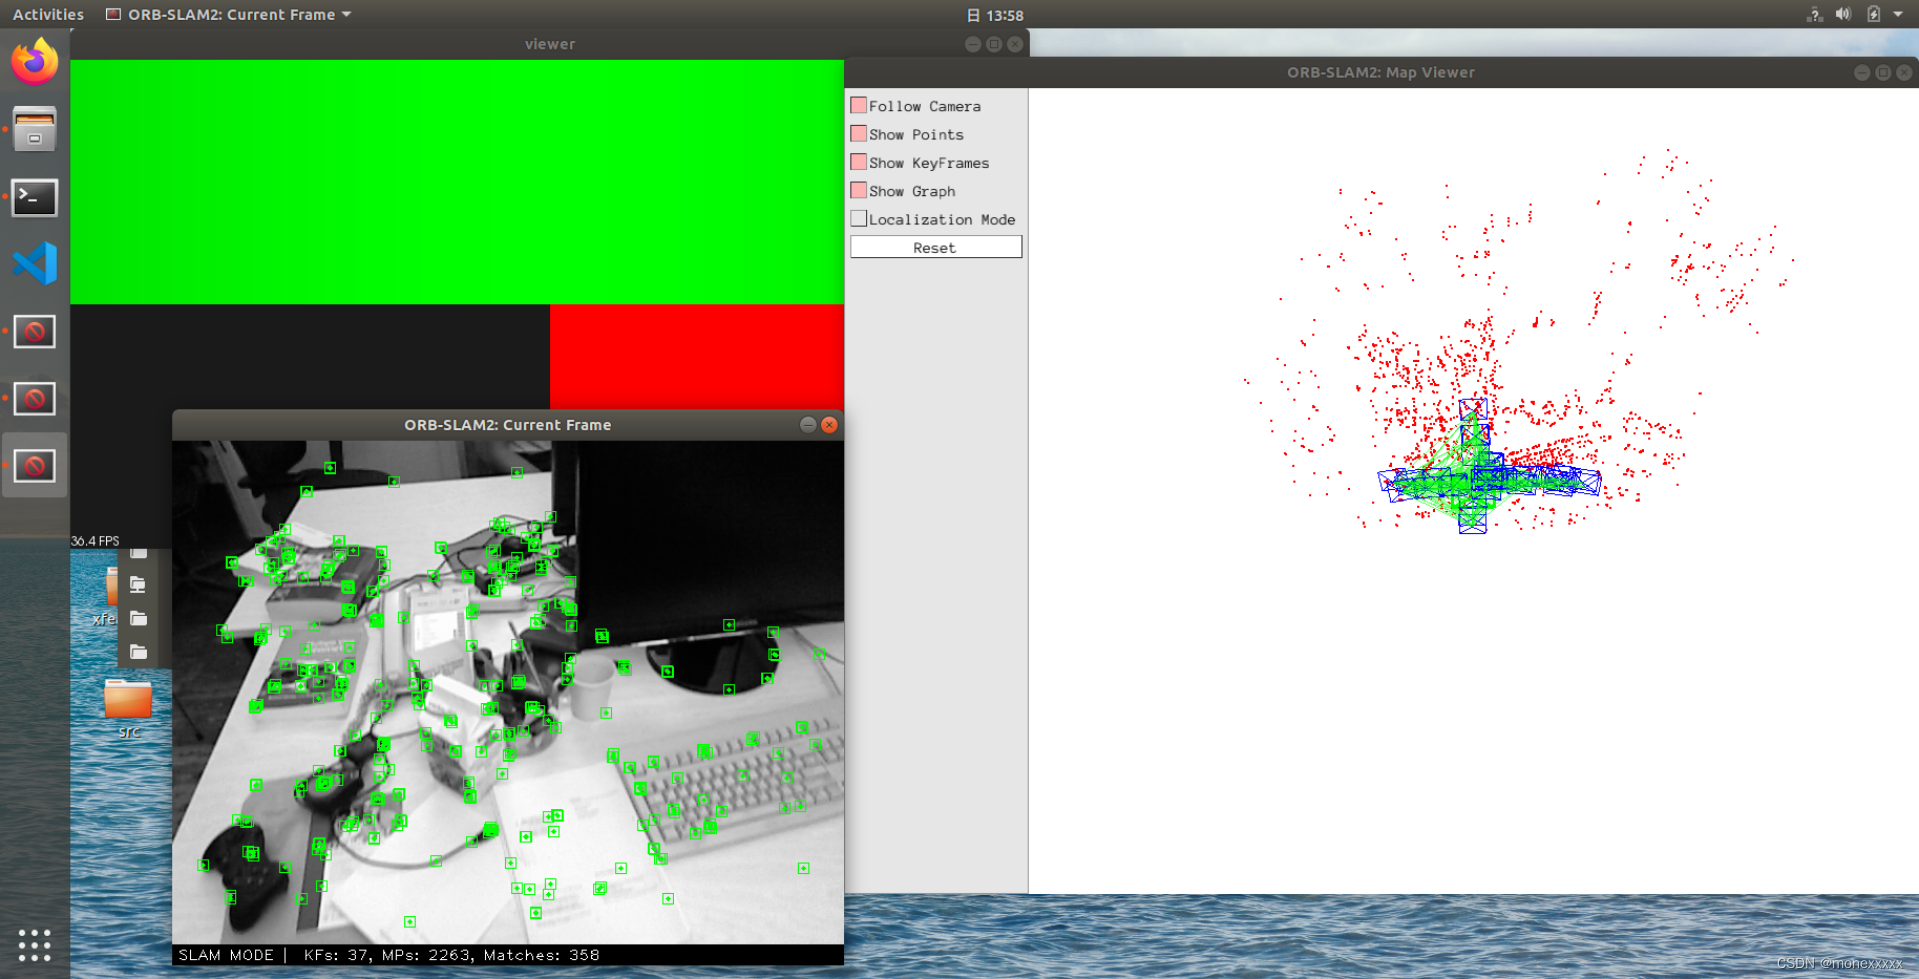Open the ORB-SLAM2: Current Frame app menu
This screenshot has width=1919, height=979.
[229, 14]
